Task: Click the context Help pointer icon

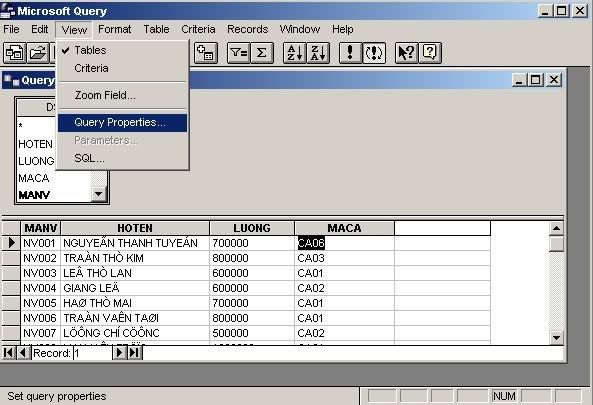Action: click(406, 53)
